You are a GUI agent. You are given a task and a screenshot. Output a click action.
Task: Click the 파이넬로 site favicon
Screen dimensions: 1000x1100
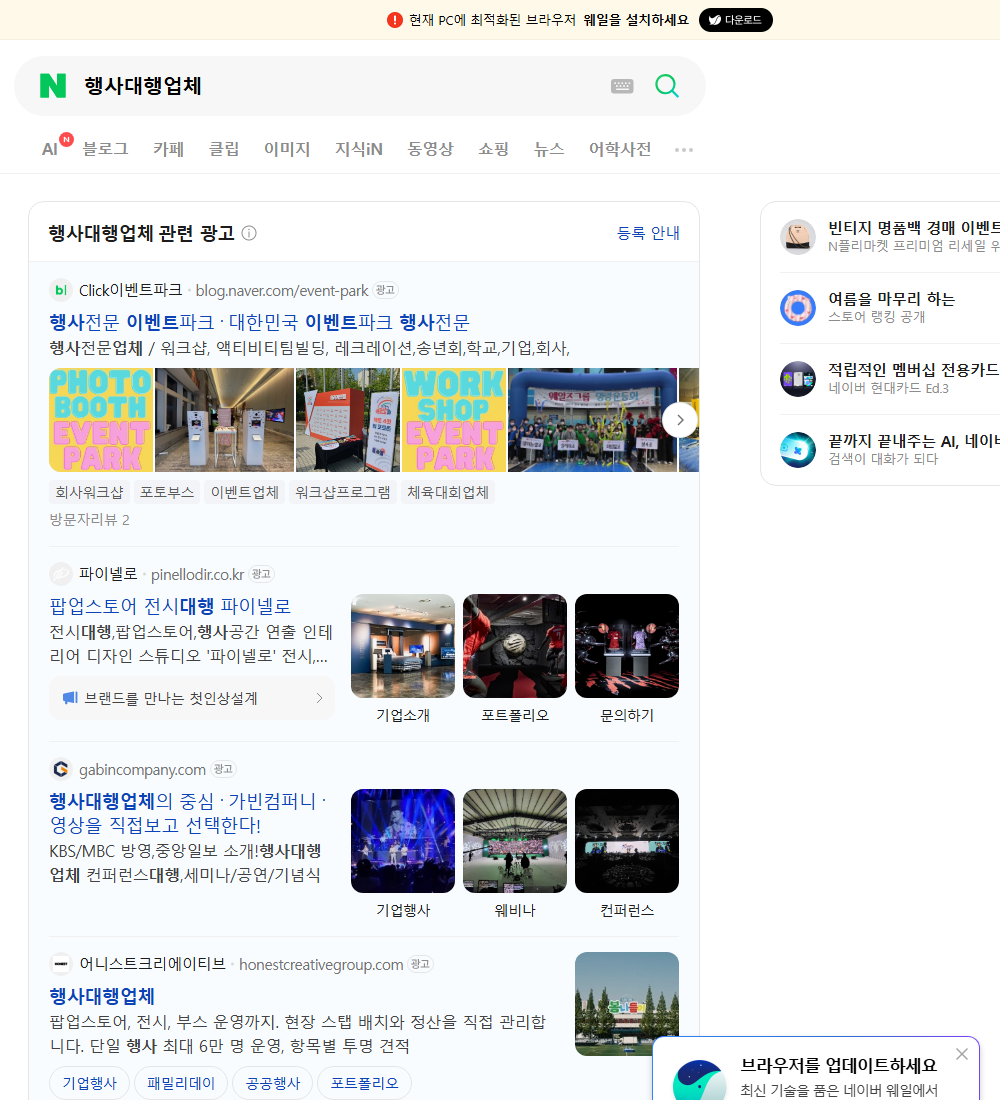(60, 574)
